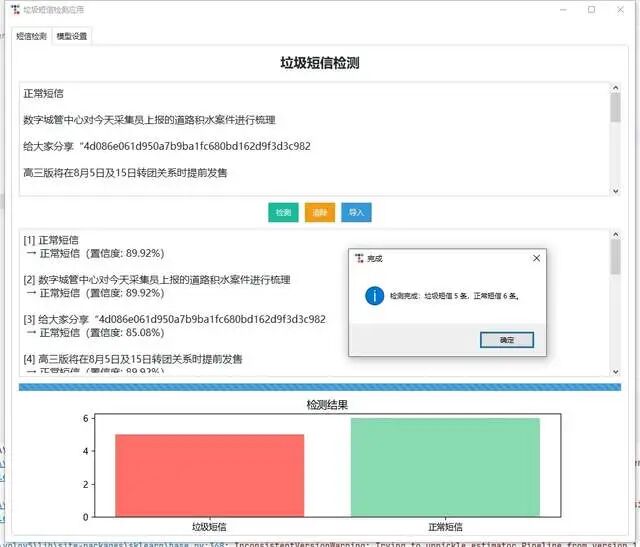Image resolution: width=640 pixels, height=547 pixels.
Task: Click down arrow of input area scrollbar
Action: click(x=615, y=190)
